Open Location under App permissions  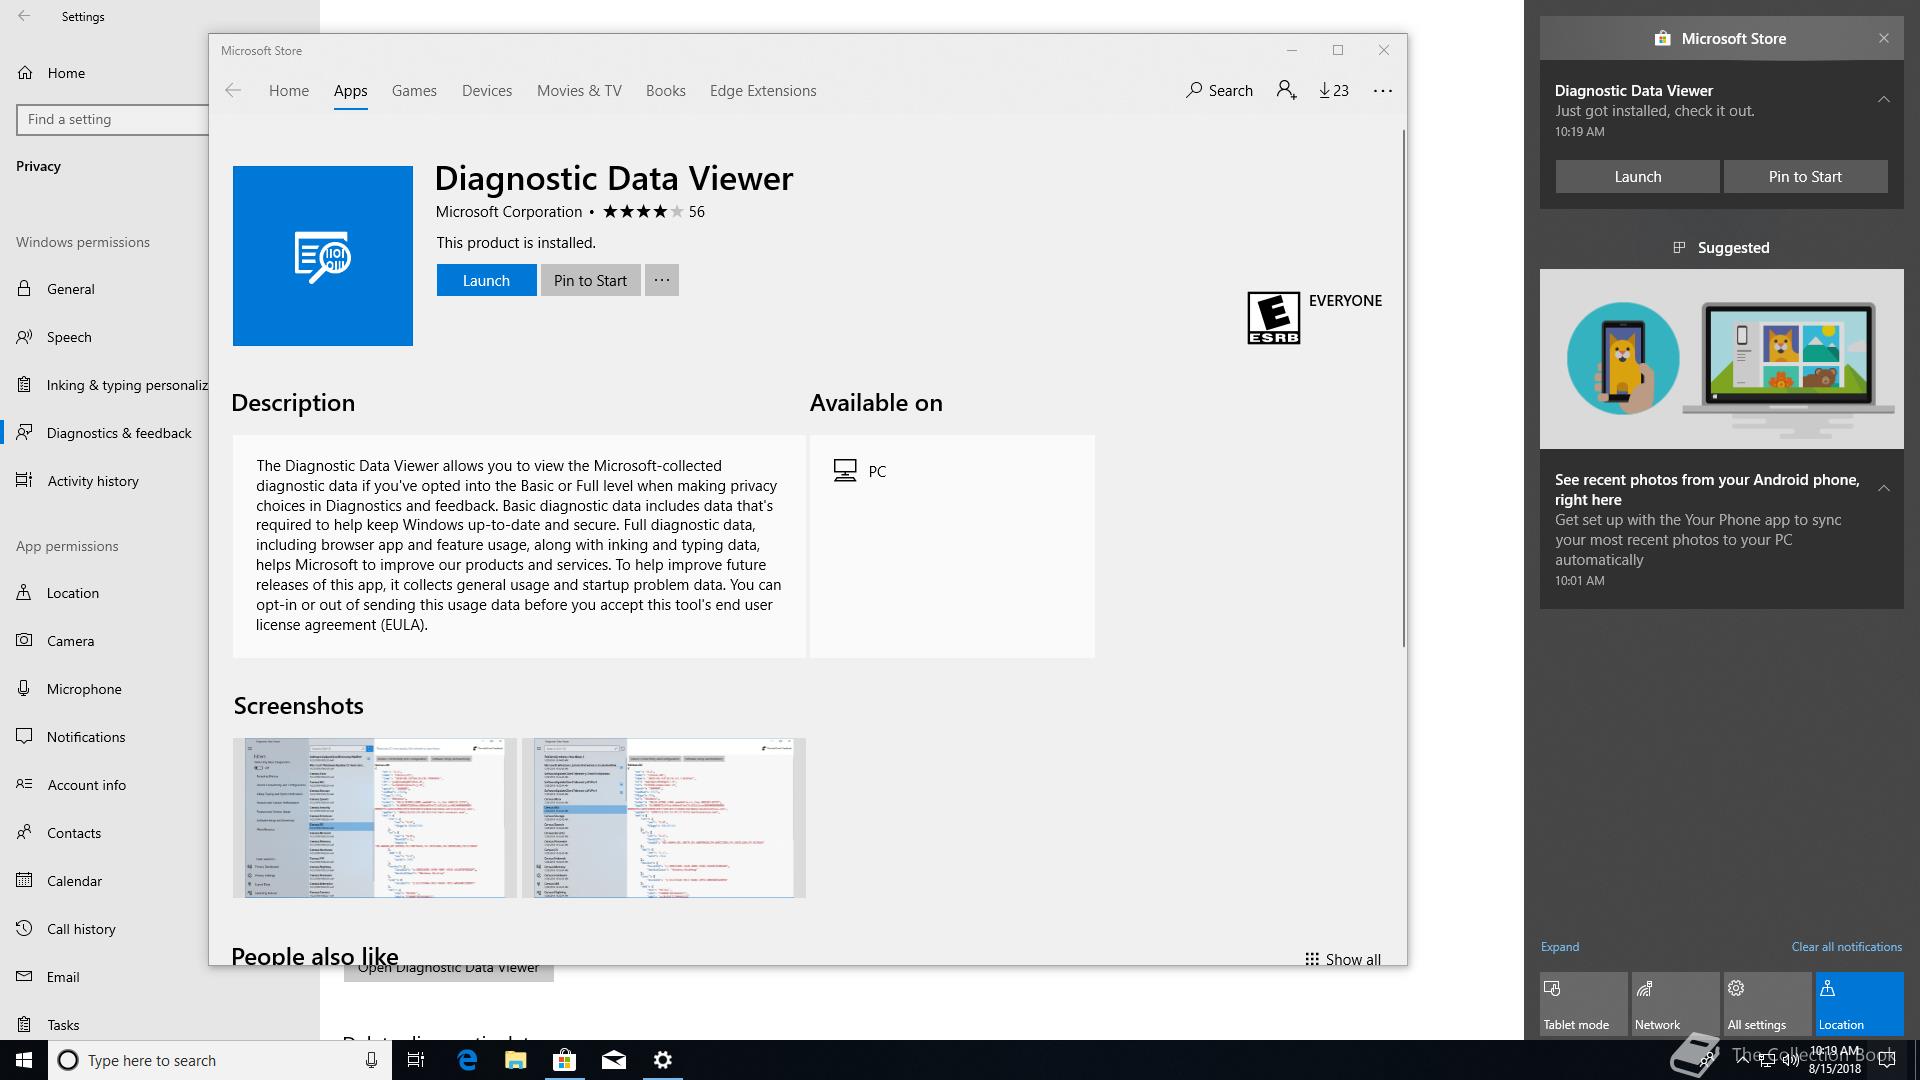(x=104, y=592)
